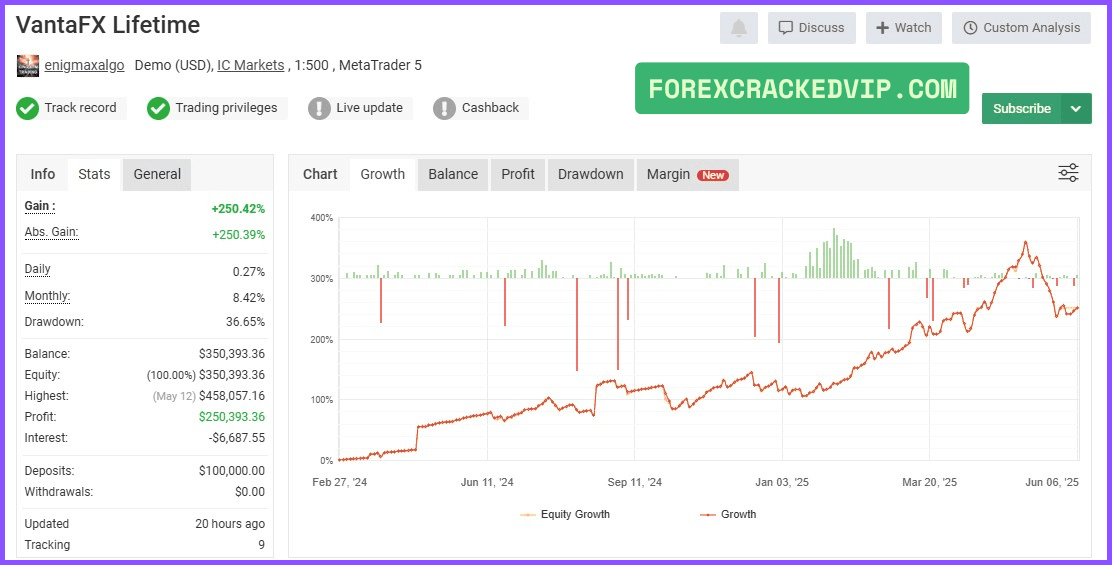Click the Cashback exclamation icon
The width and height of the screenshot is (1112, 565).
click(x=444, y=108)
